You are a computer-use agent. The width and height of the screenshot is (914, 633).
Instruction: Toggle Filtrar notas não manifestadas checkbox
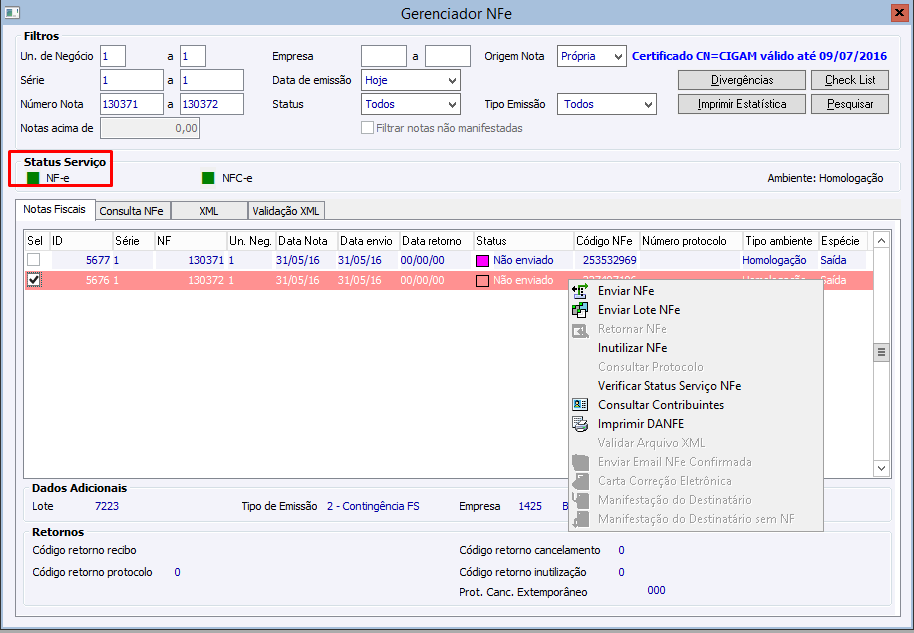[x=367, y=128]
